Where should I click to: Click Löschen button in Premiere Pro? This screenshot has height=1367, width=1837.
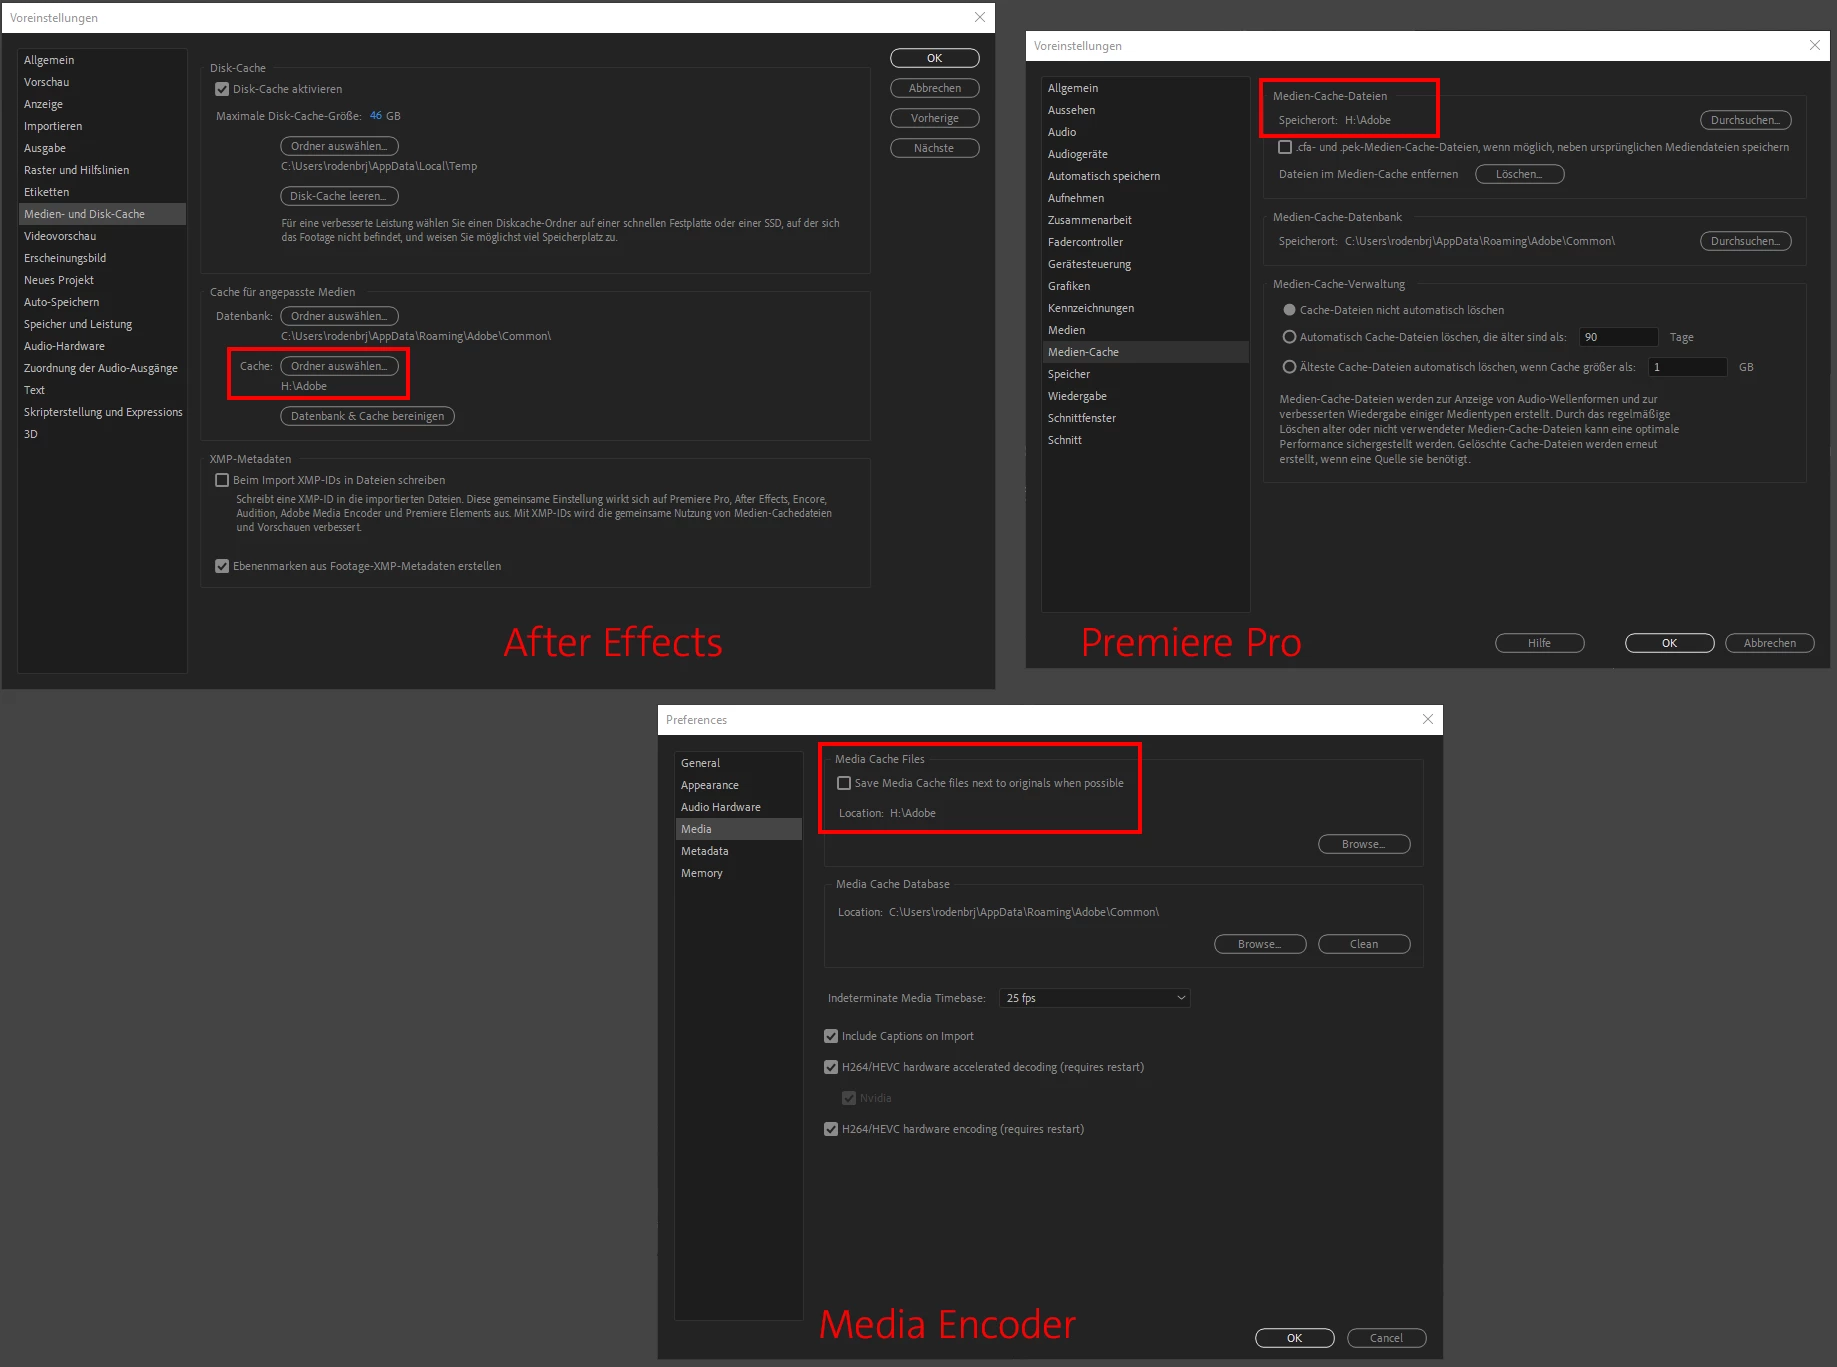[1519, 174]
